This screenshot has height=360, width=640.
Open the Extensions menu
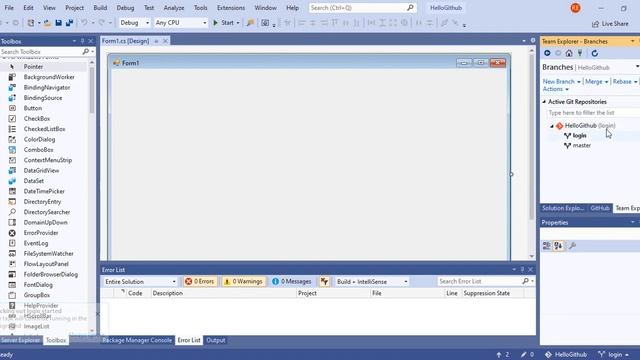[x=231, y=8]
